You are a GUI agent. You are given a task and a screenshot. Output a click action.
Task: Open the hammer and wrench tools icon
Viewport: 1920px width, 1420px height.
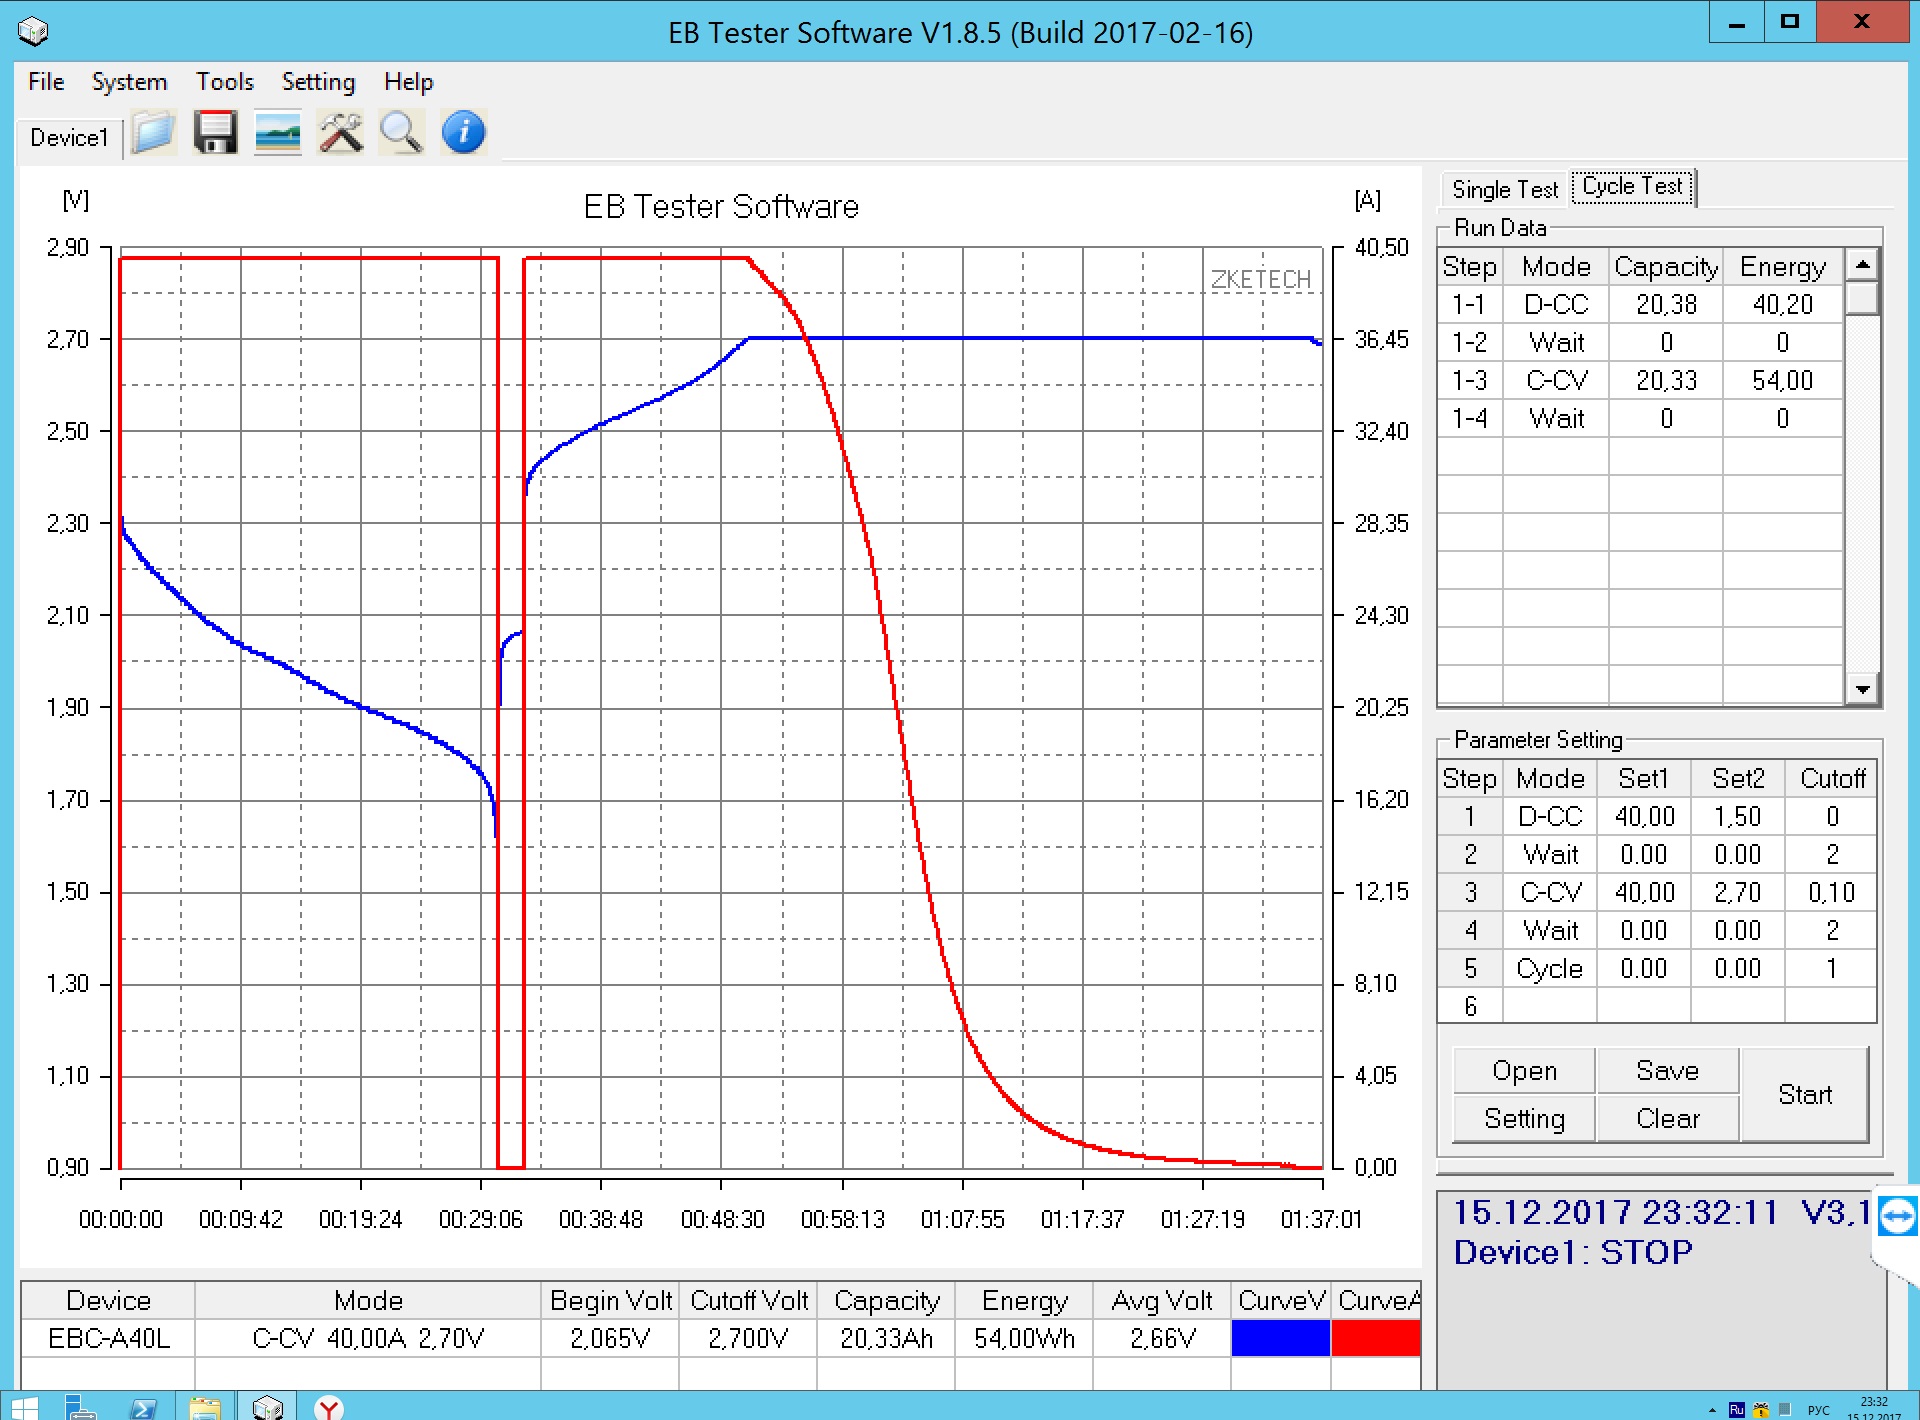340,133
